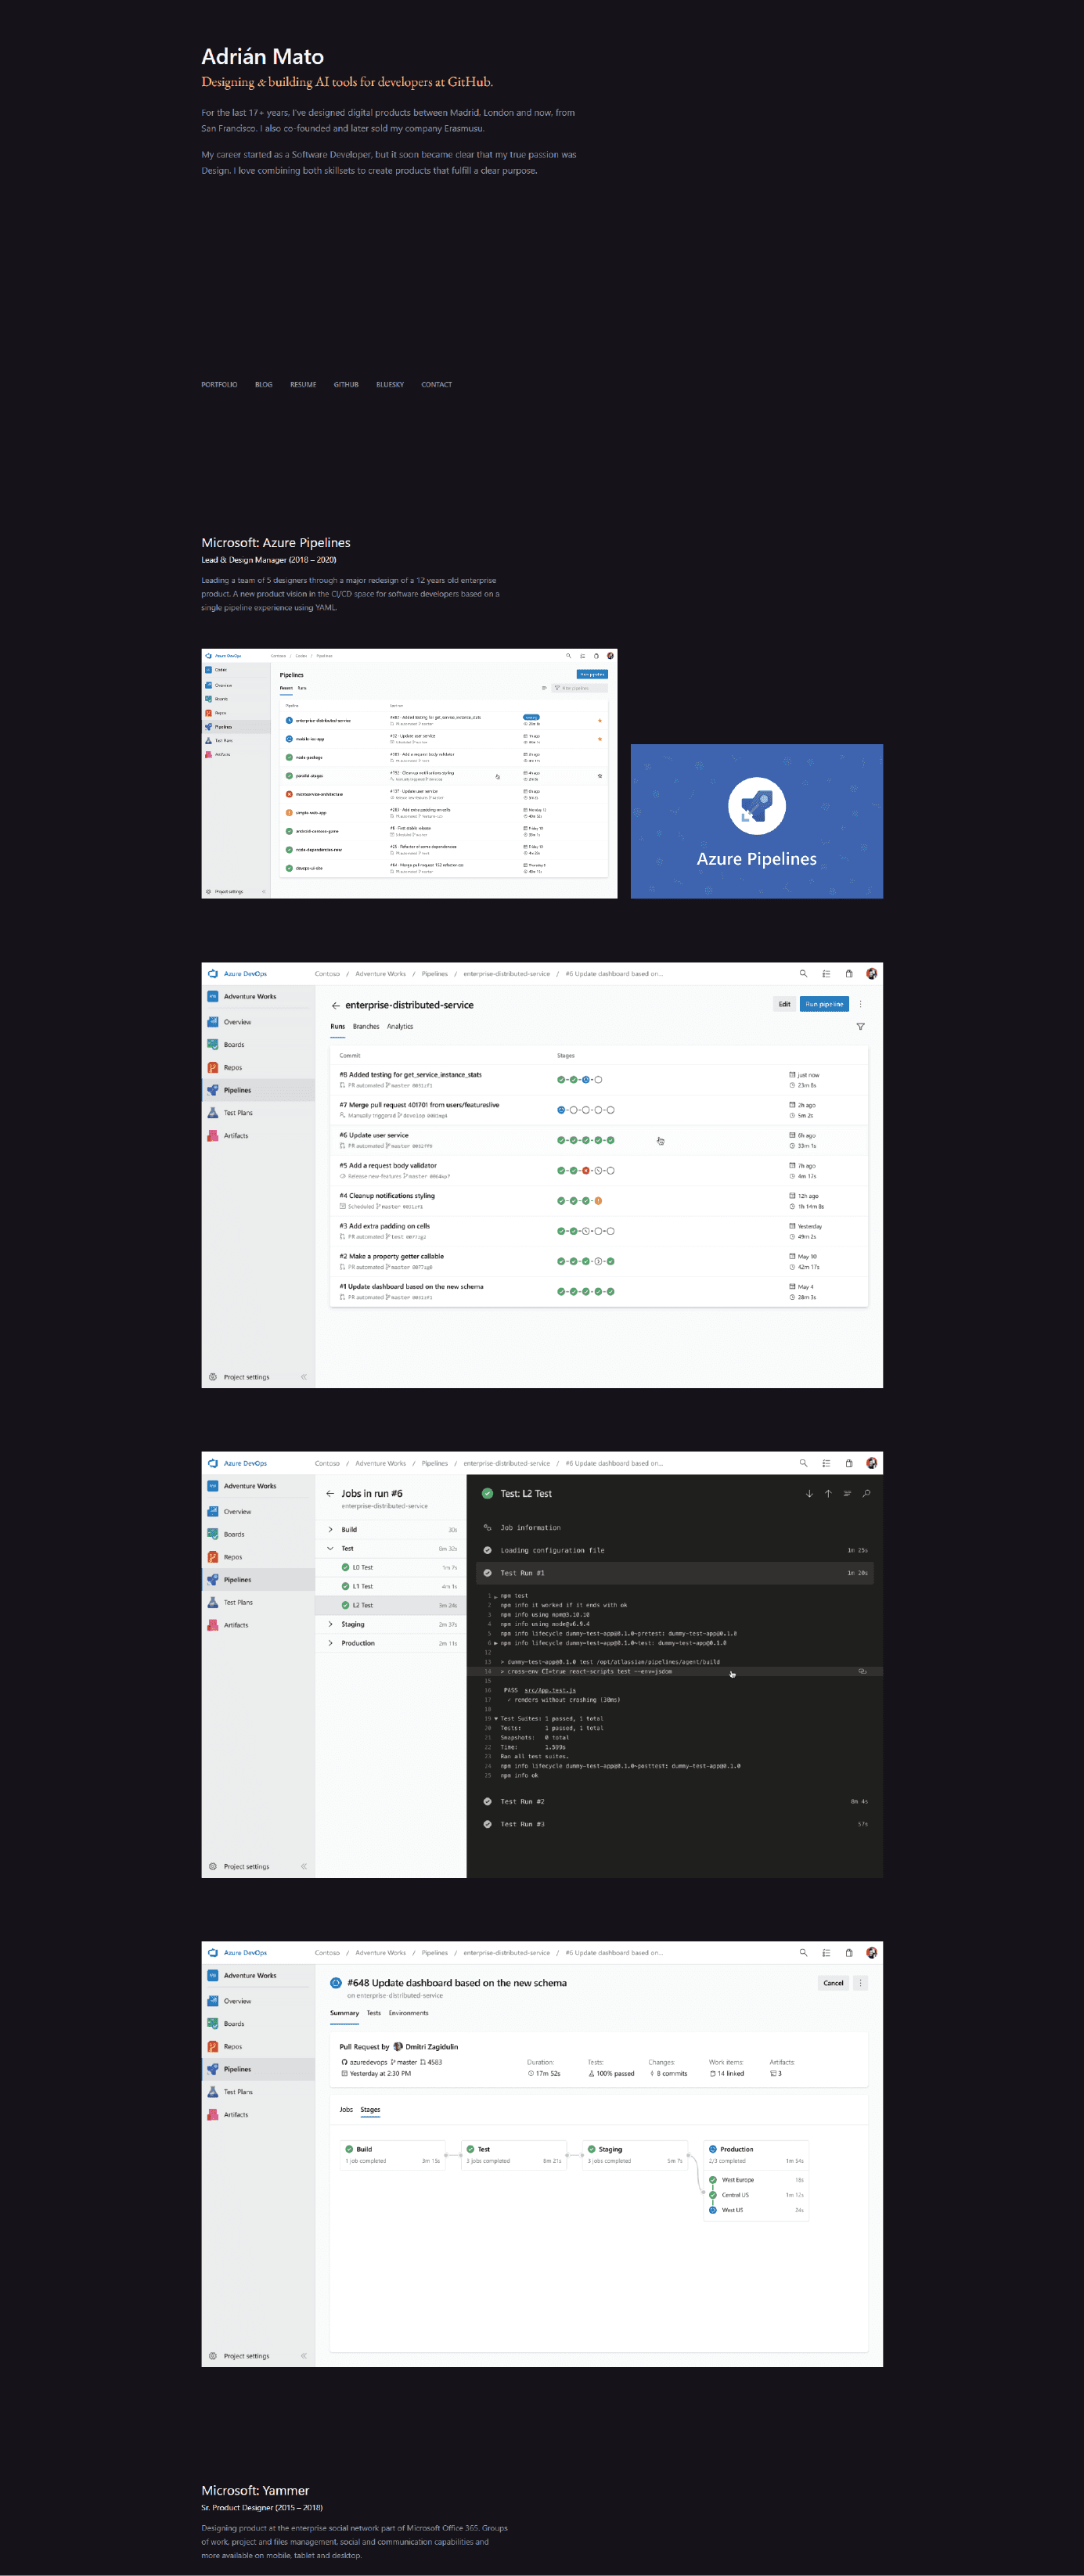Expand Production stage in Jobs in run #6

[331, 1643]
